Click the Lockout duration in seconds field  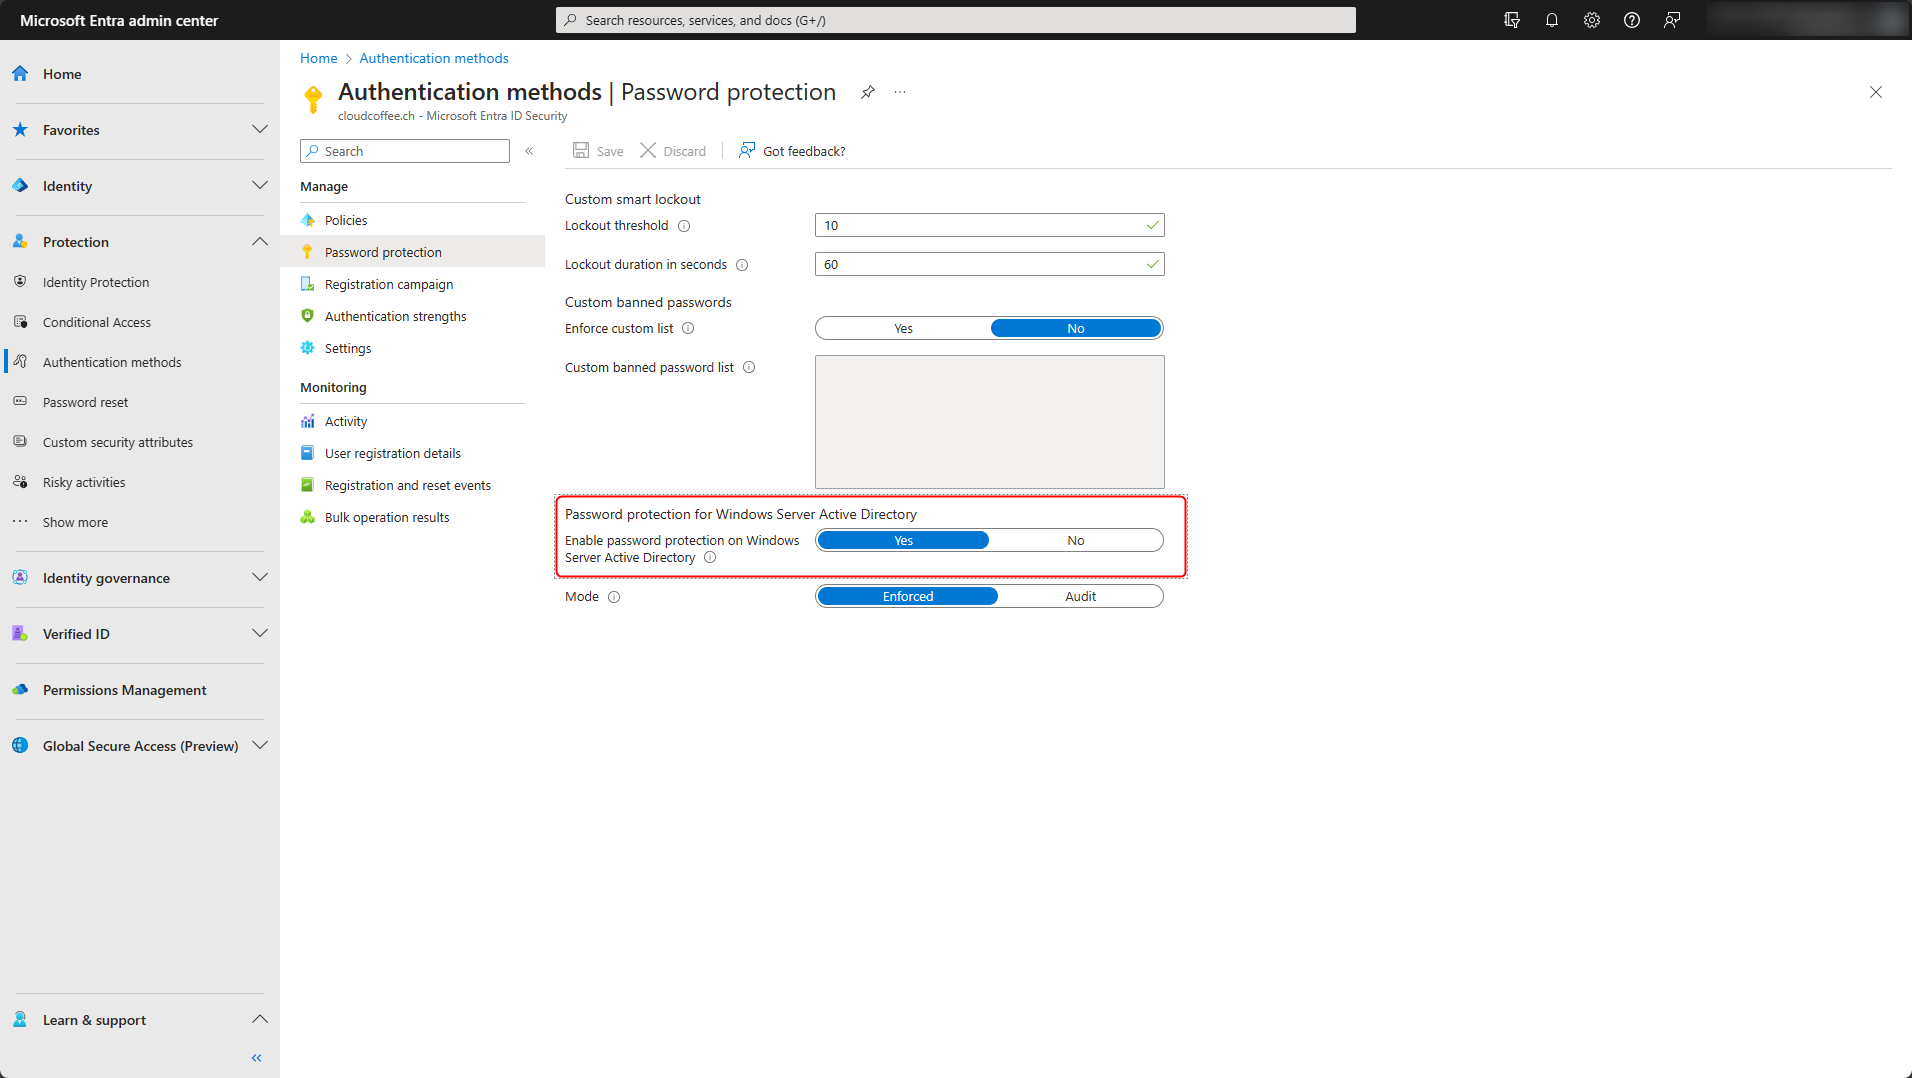982,264
